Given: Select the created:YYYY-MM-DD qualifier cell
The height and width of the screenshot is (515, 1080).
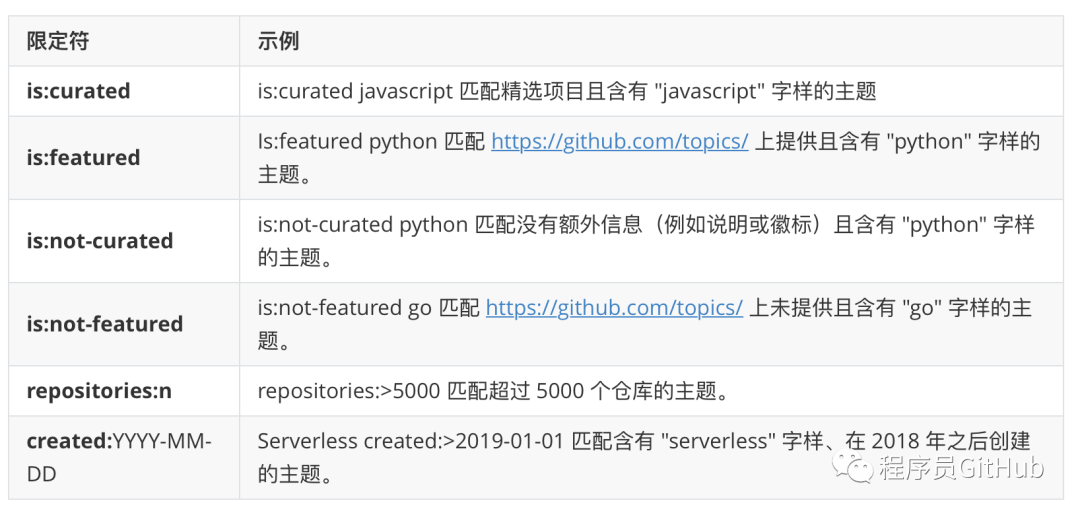Looking at the screenshot, I should (x=119, y=457).
